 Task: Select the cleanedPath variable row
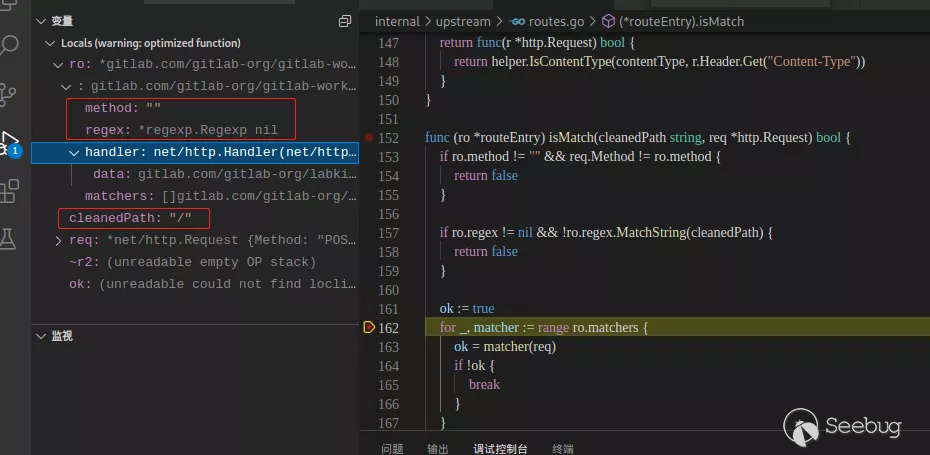coord(195,218)
